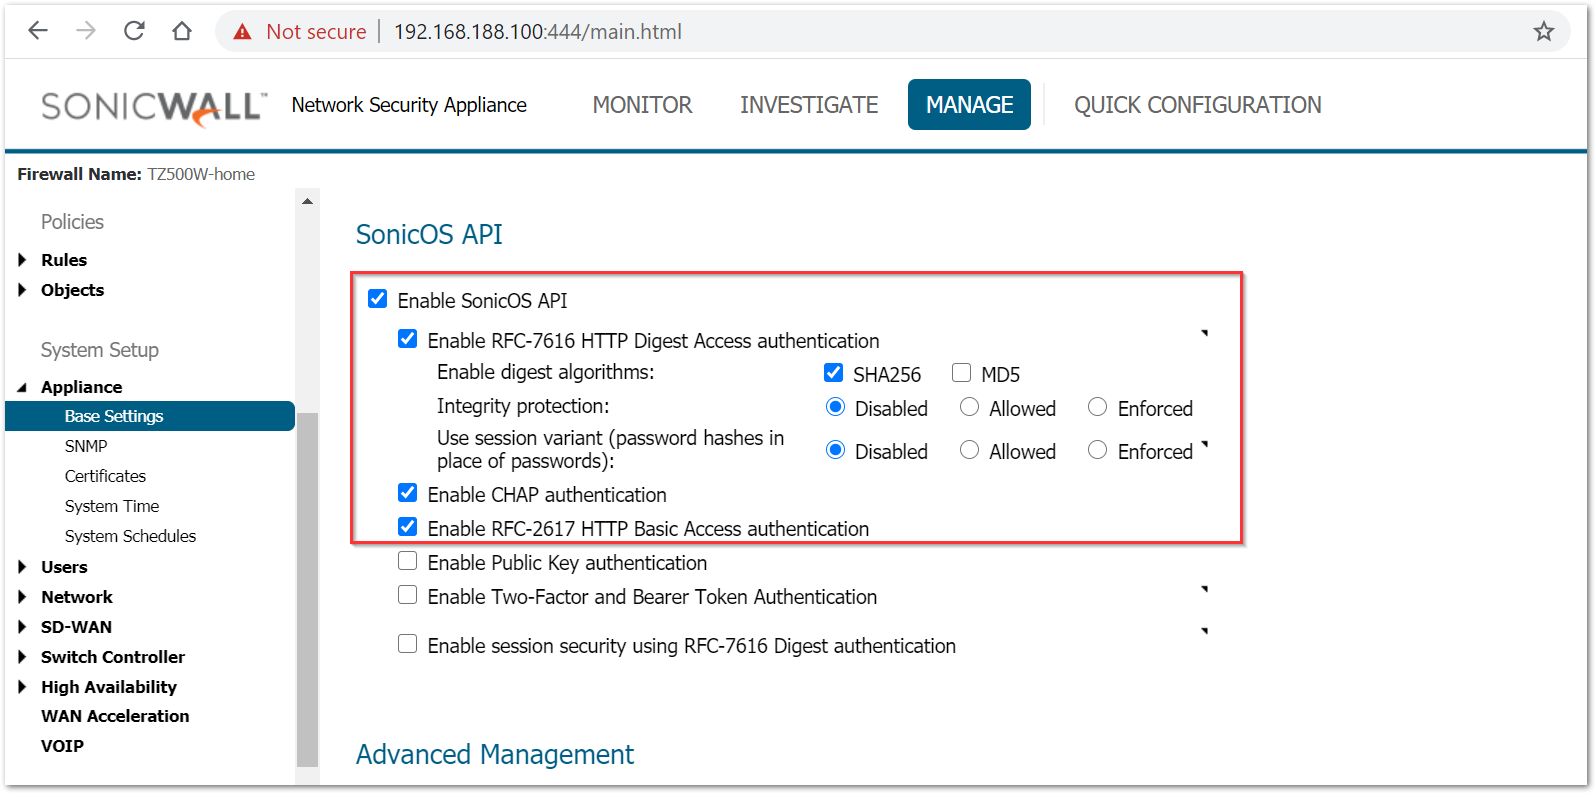The image size is (1596, 794).
Task: Check Enable Public Key authentication
Action: point(407,560)
